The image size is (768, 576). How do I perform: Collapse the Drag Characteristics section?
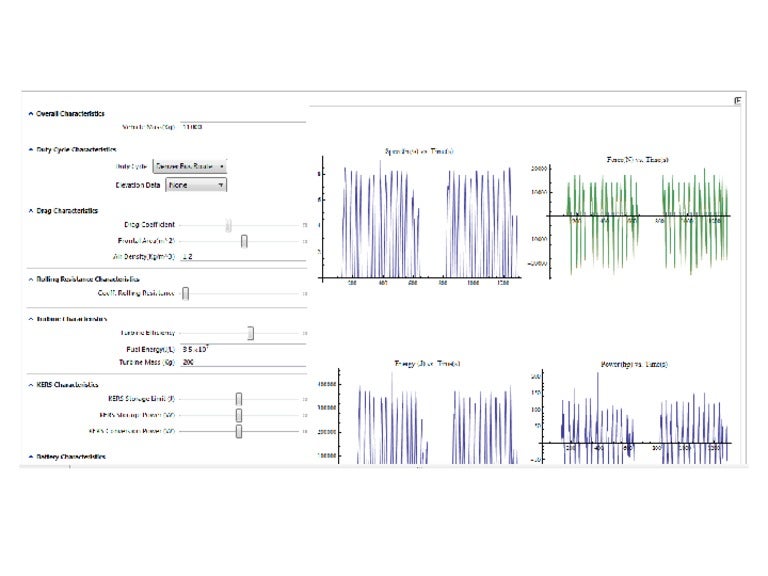tap(30, 211)
